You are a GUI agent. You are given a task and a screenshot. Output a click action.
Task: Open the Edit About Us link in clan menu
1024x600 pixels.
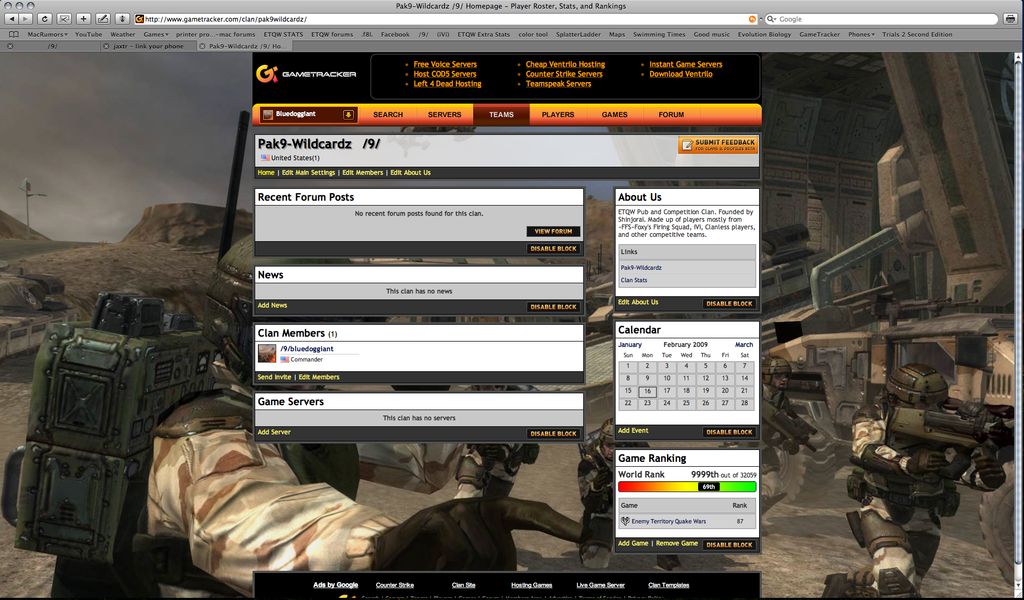(410, 173)
